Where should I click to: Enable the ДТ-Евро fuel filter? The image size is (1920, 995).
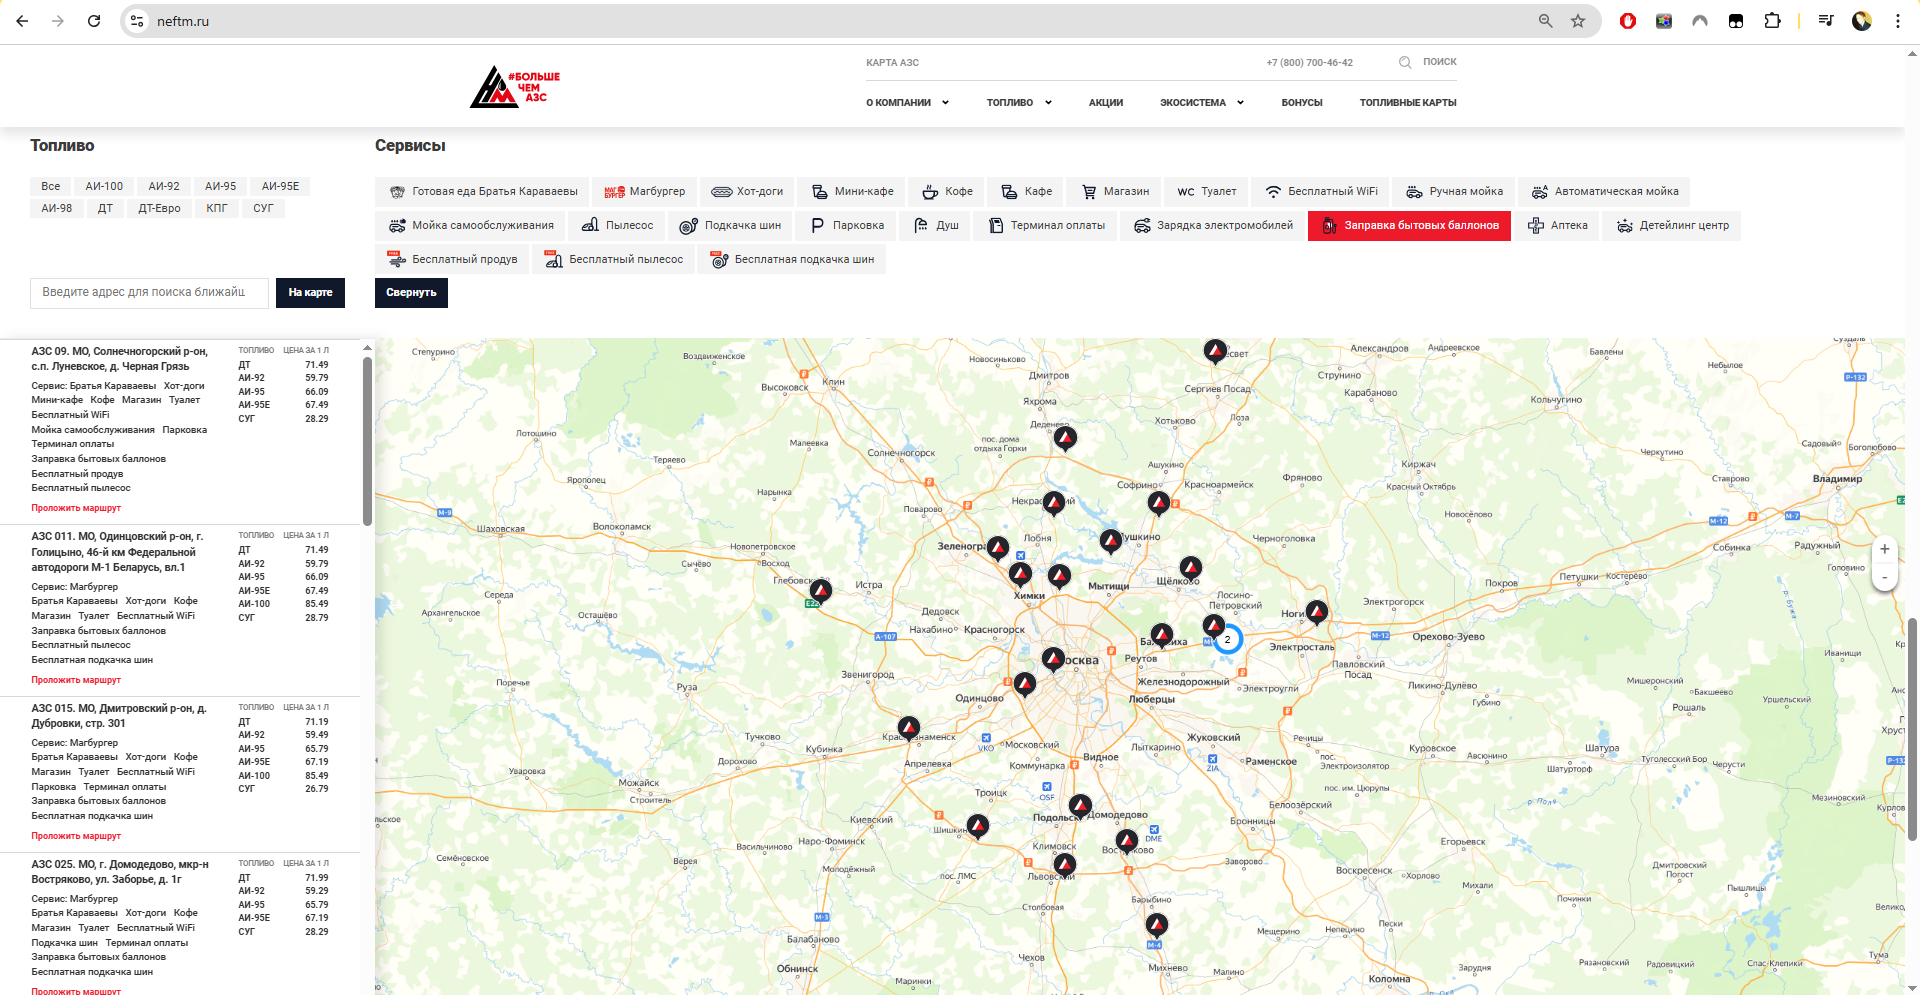click(x=159, y=208)
